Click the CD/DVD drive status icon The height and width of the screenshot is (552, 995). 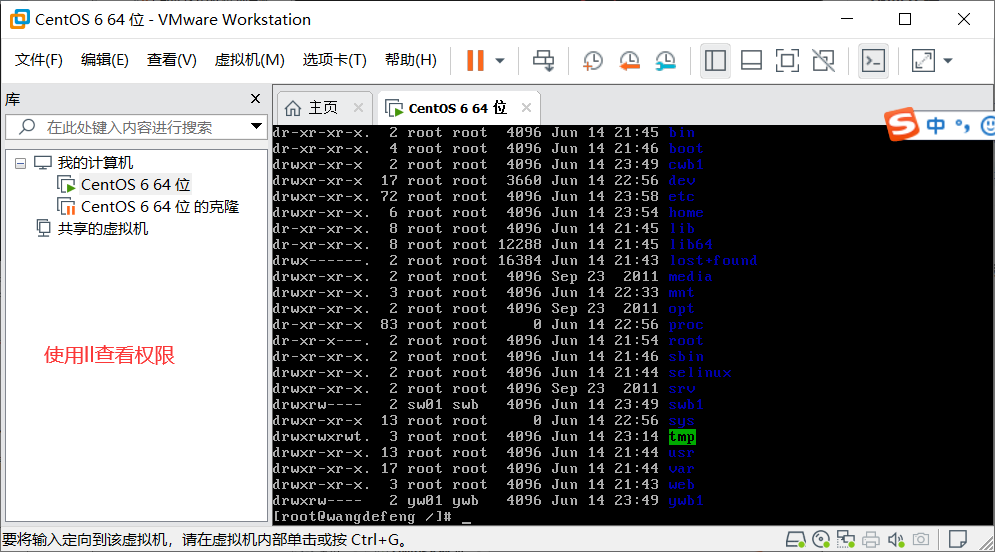[x=821, y=539]
